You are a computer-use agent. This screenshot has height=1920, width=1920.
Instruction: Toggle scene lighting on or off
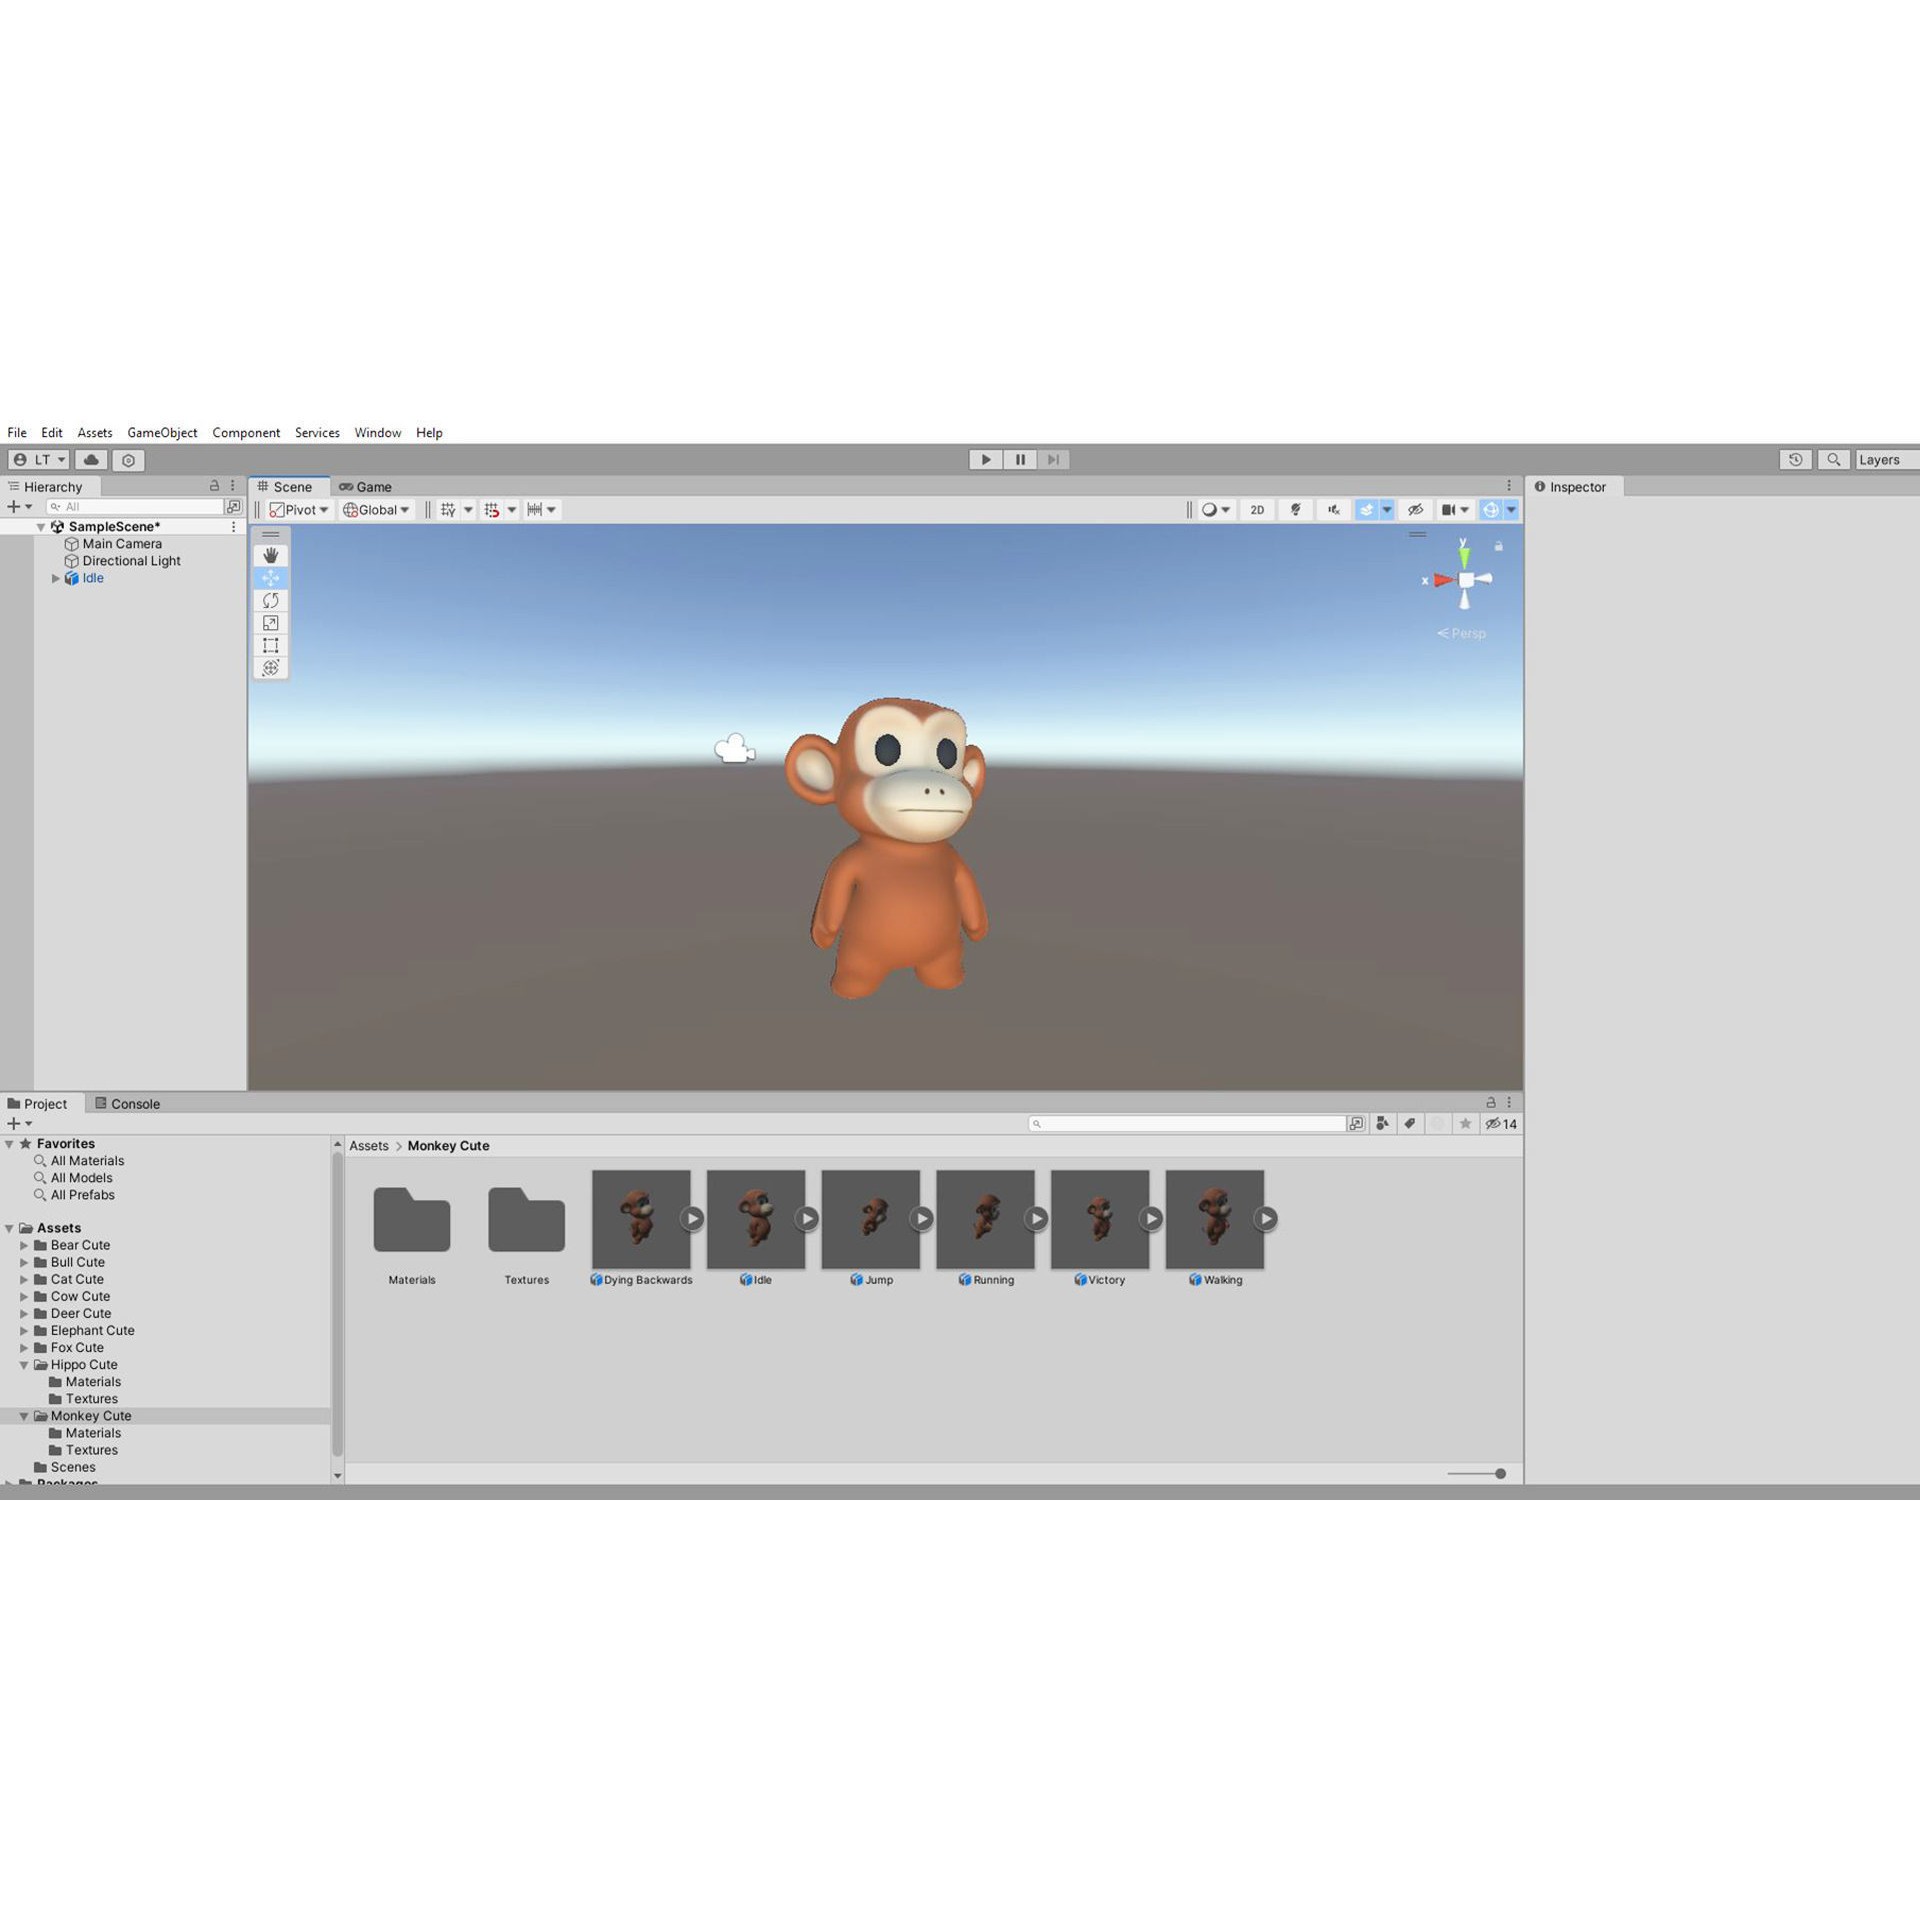1295,510
